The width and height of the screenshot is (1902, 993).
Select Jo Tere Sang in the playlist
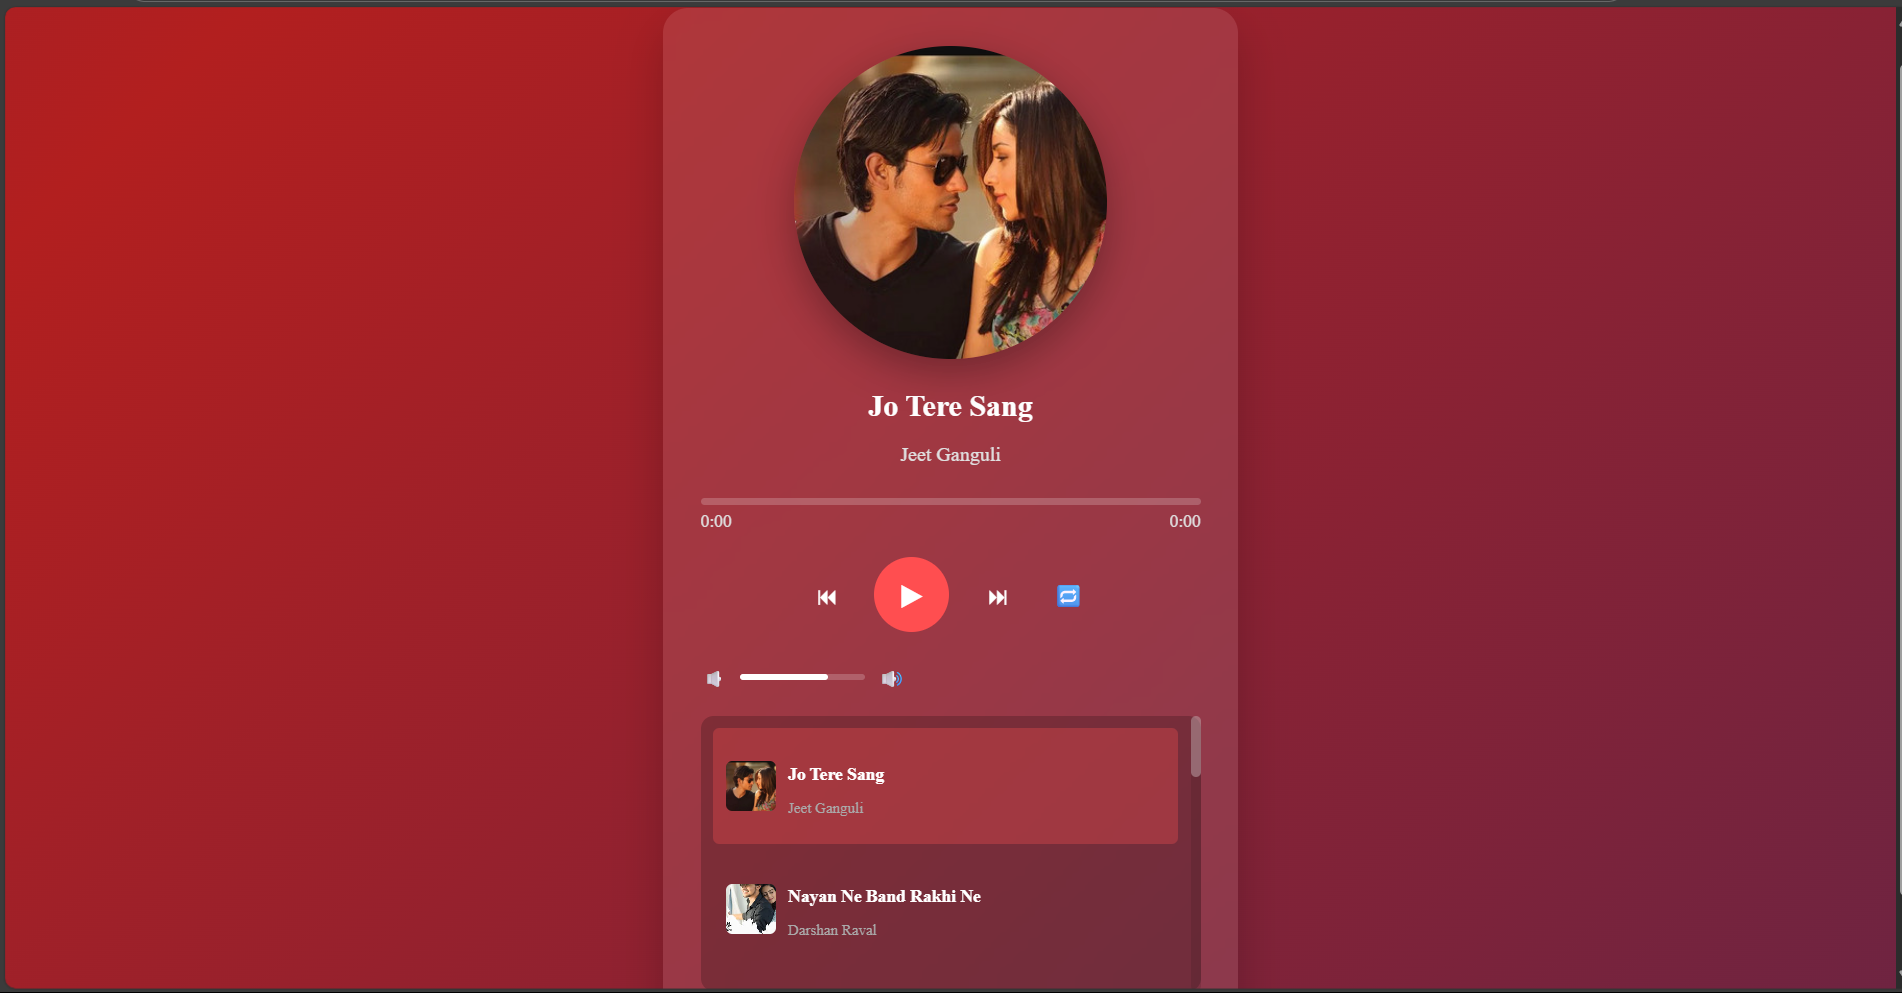pyautogui.click(x=945, y=786)
